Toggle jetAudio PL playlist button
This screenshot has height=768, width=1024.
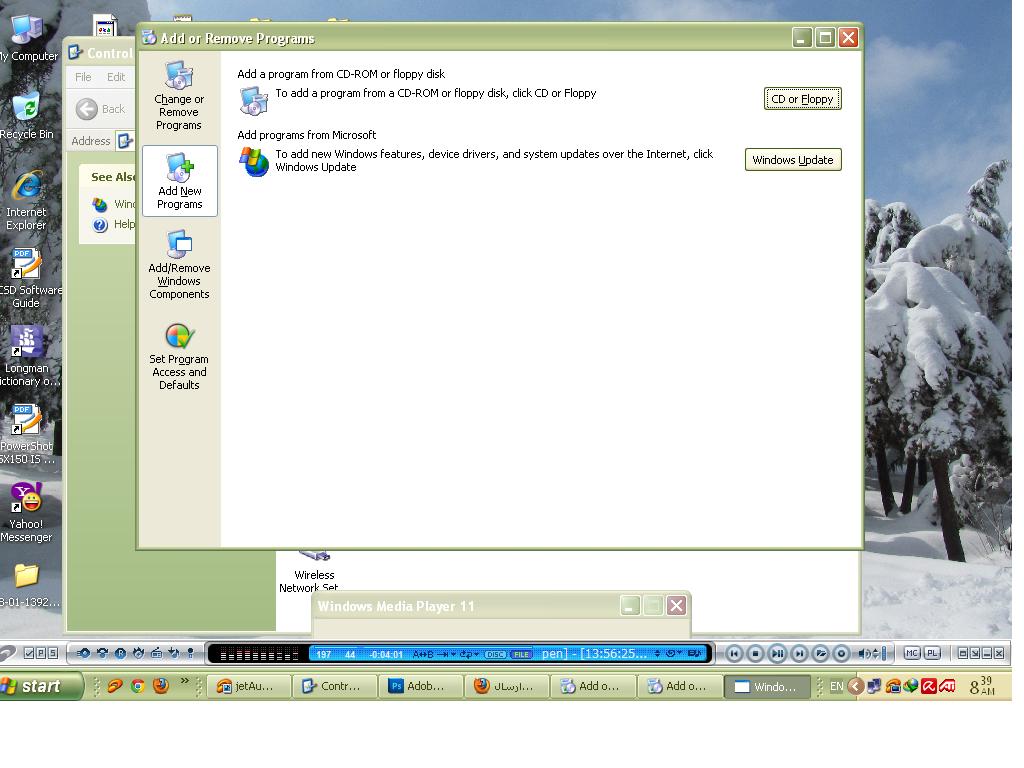(933, 653)
